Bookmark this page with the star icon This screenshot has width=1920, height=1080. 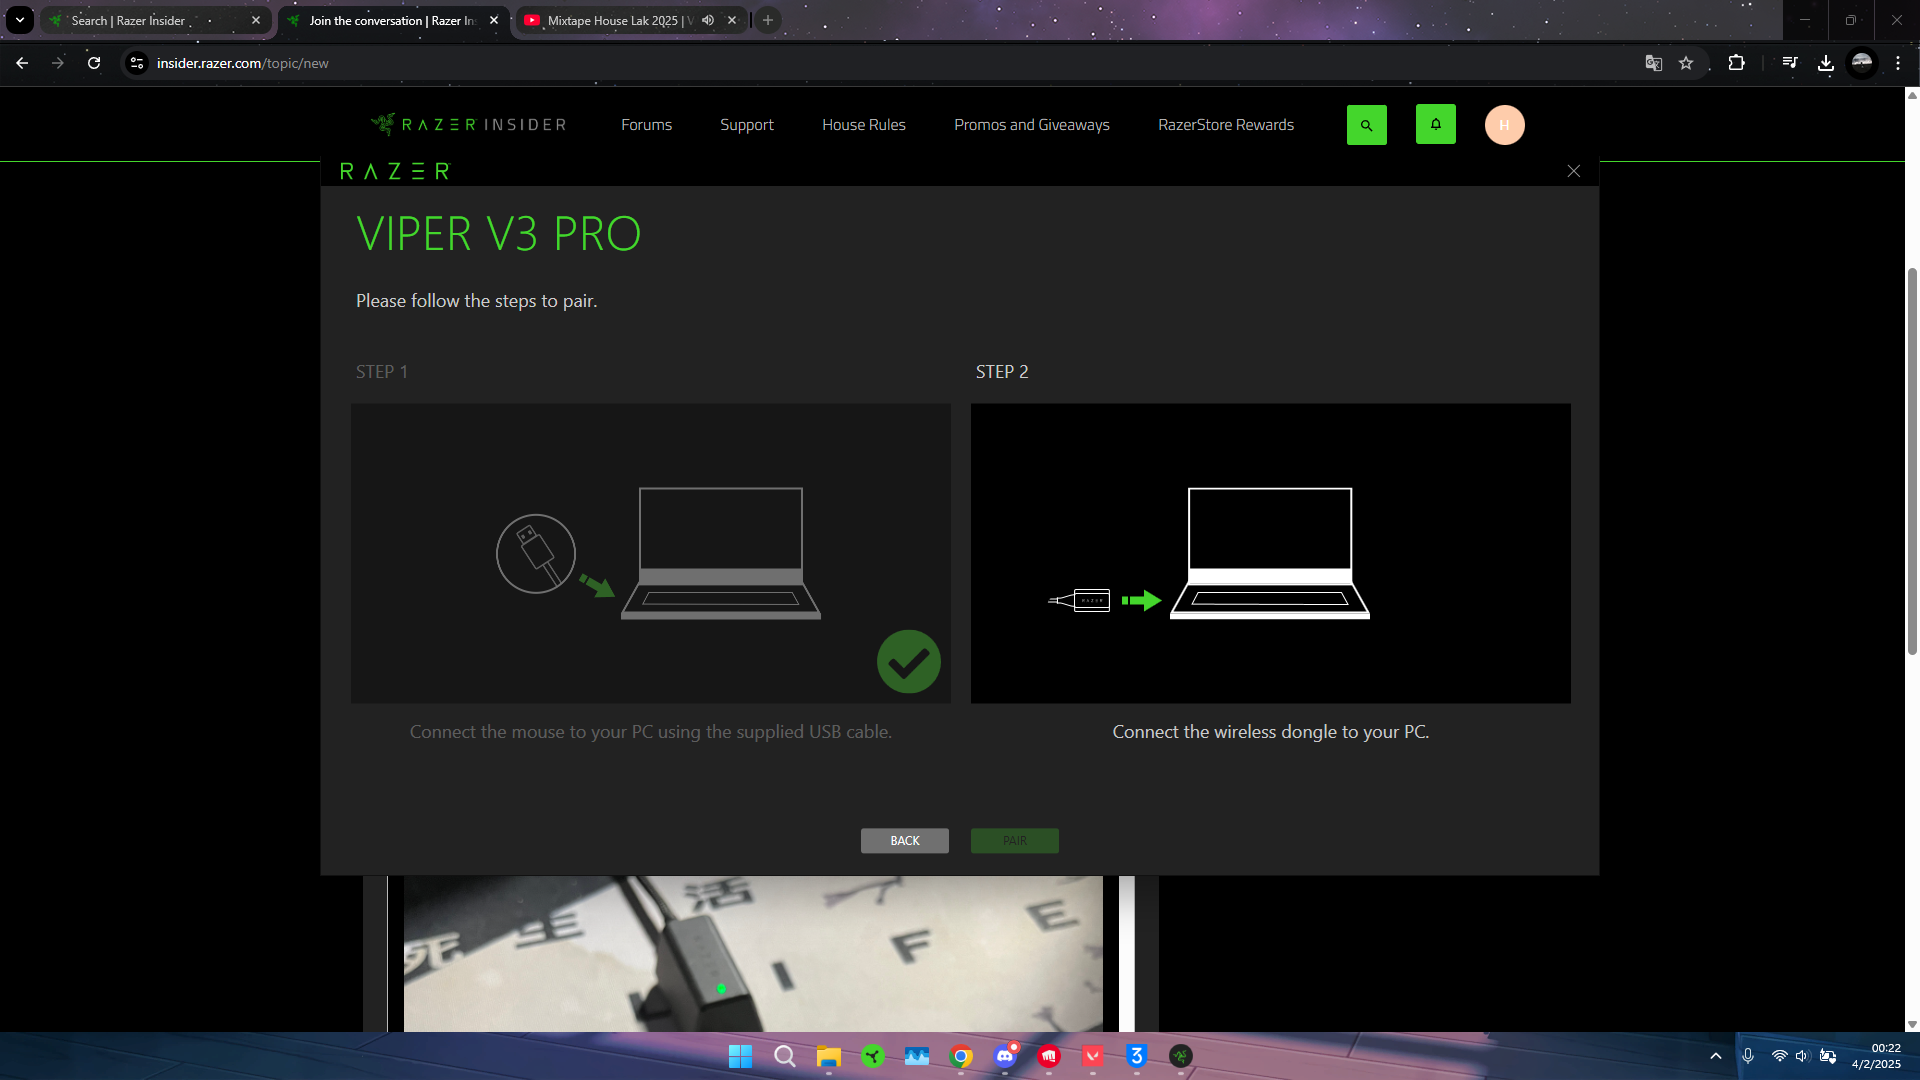click(1686, 63)
